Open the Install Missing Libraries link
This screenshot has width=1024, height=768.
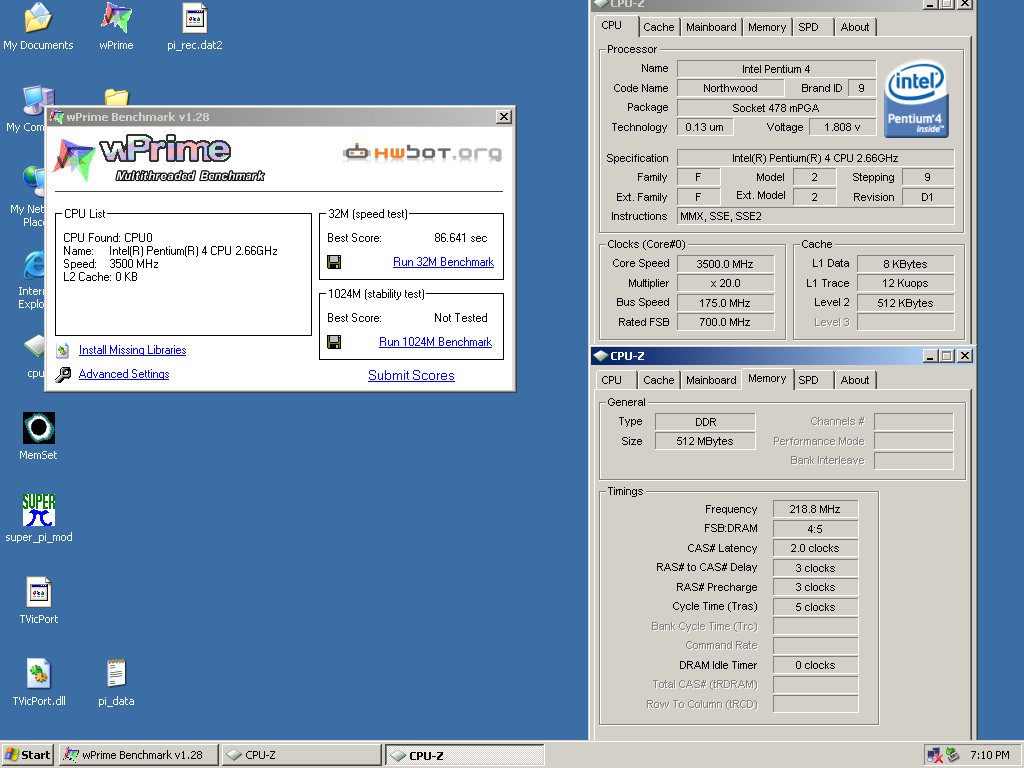(x=133, y=350)
